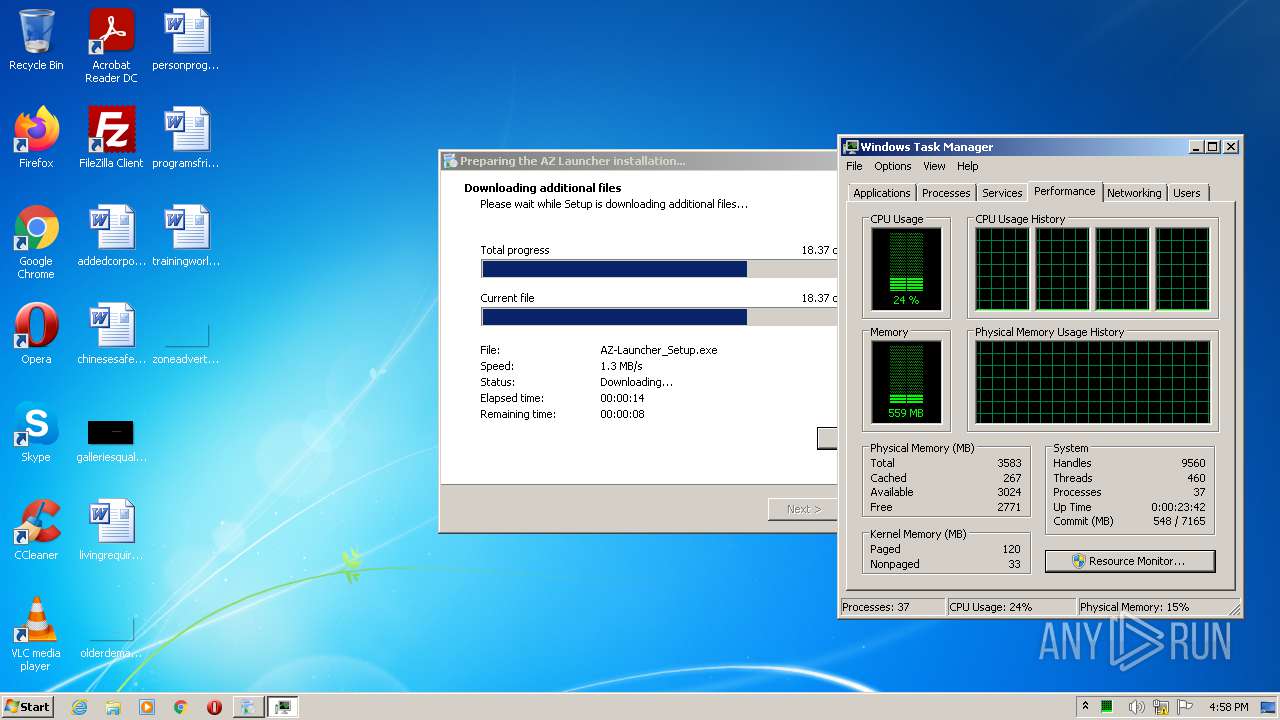Select the programsfri Word document icon
Image resolution: width=1280 pixels, height=720 pixels.
[186, 138]
